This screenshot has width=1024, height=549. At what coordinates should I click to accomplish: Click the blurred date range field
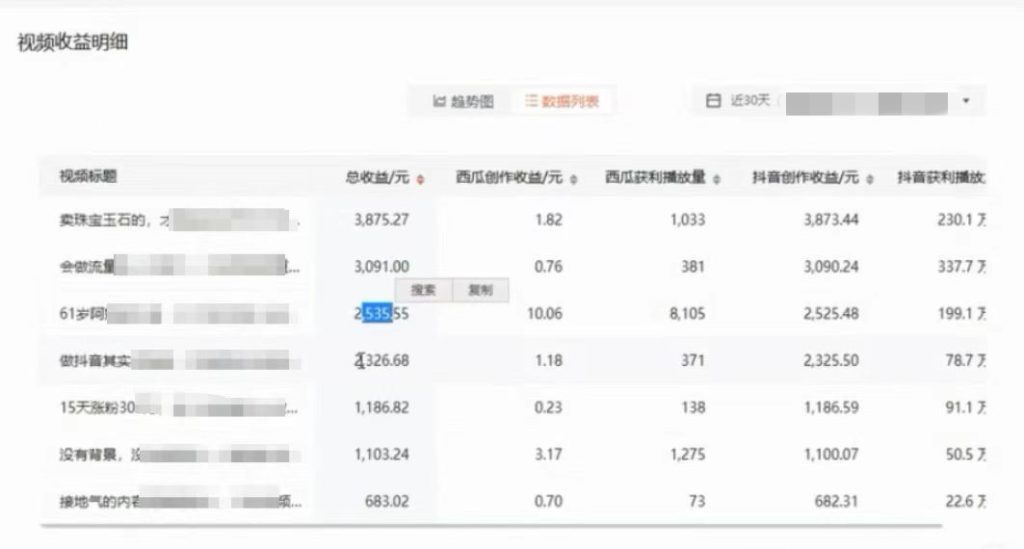pos(867,103)
